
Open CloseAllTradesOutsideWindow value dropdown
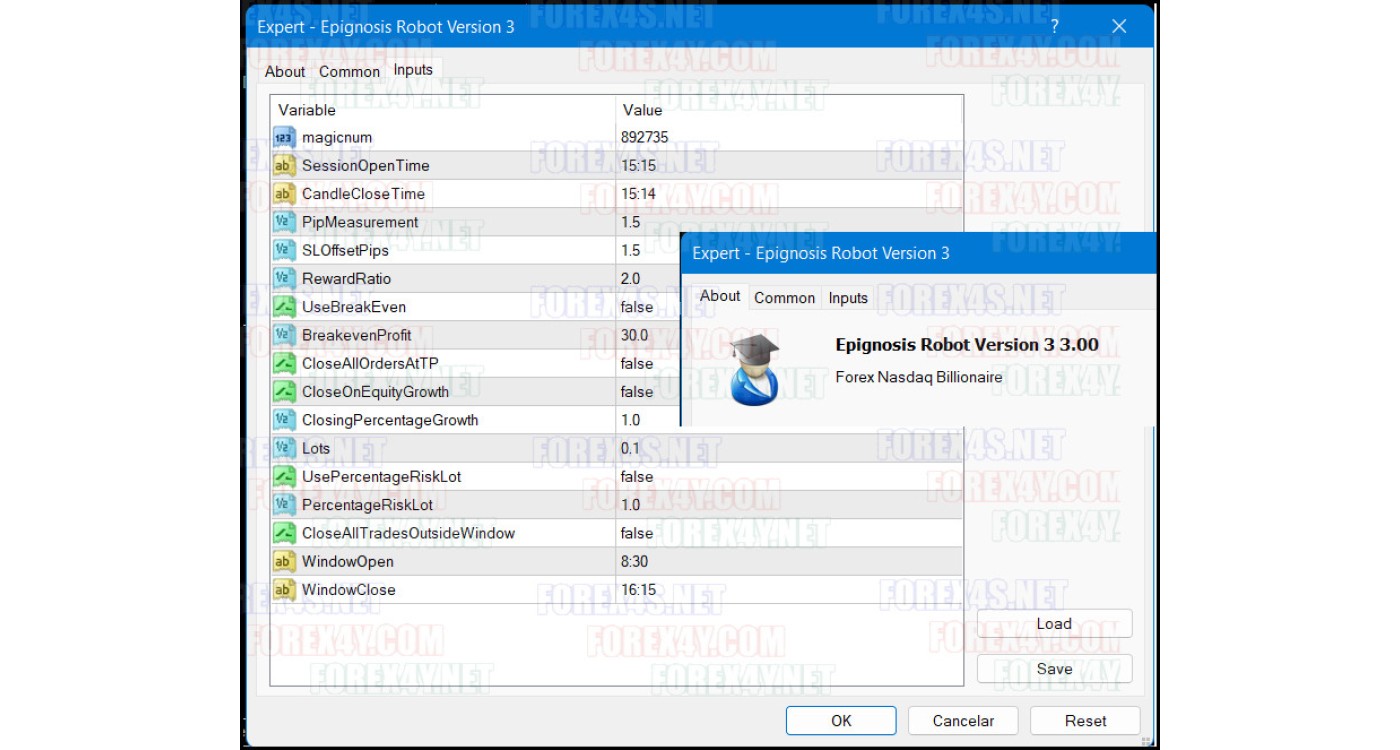pyautogui.click(x=637, y=533)
